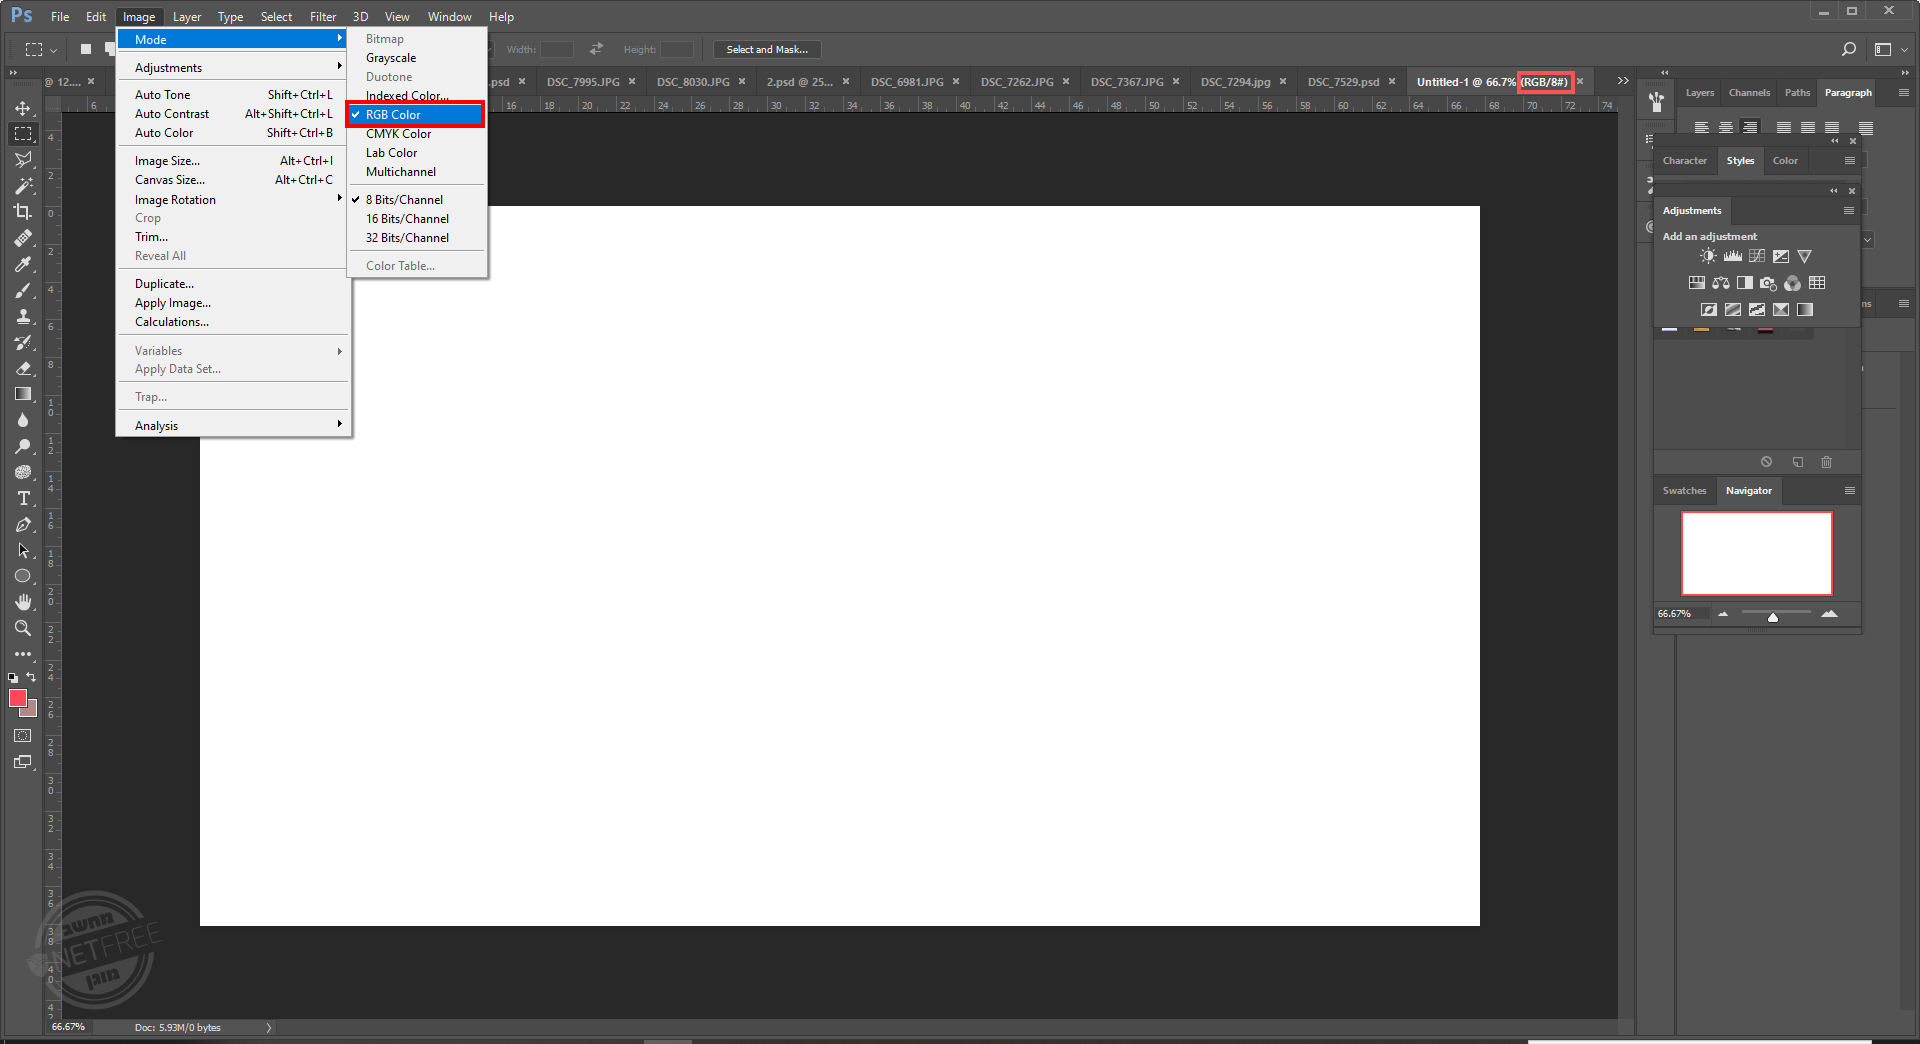Expand the Adjustments submenu
Viewport: 1920px width, 1044px height.
(x=233, y=68)
